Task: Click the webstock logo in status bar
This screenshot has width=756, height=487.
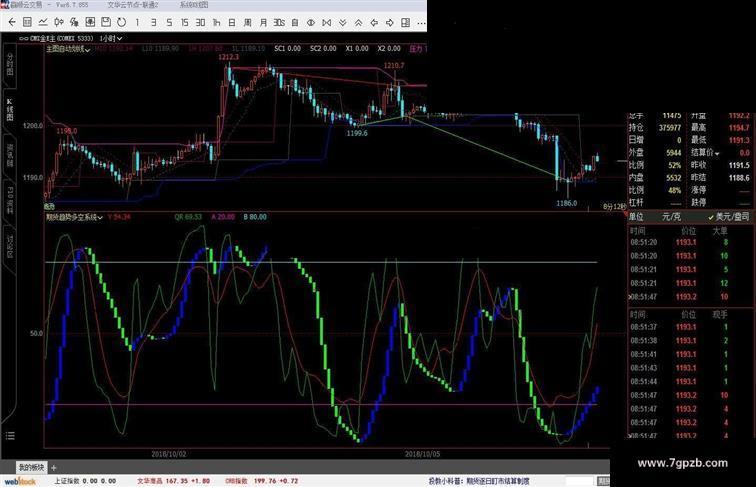Action: [20, 481]
